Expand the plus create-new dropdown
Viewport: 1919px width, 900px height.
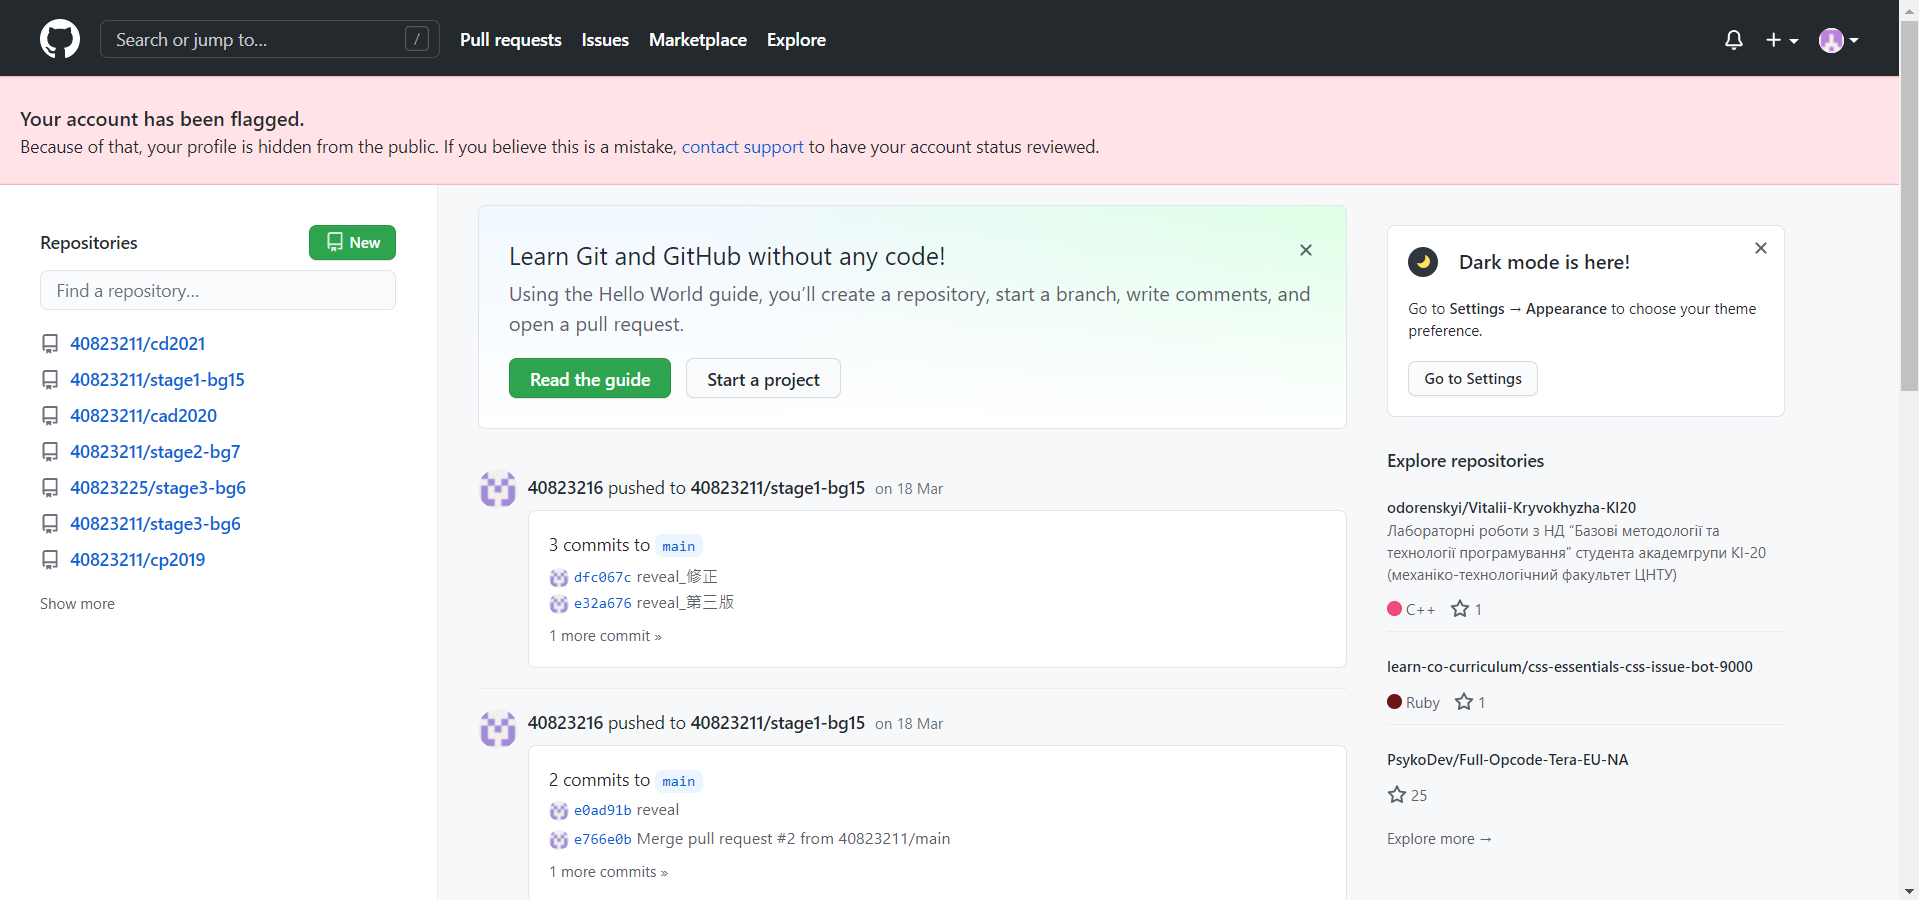click(x=1782, y=40)
